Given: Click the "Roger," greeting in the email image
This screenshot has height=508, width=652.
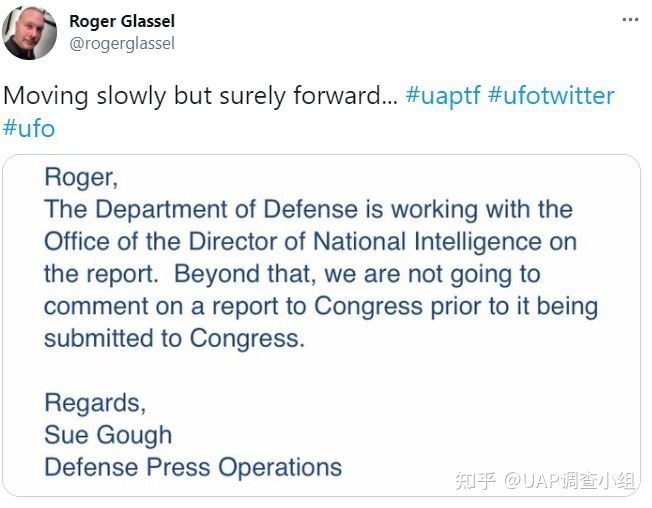Looking at the screenshot, I should pos(80,178).
